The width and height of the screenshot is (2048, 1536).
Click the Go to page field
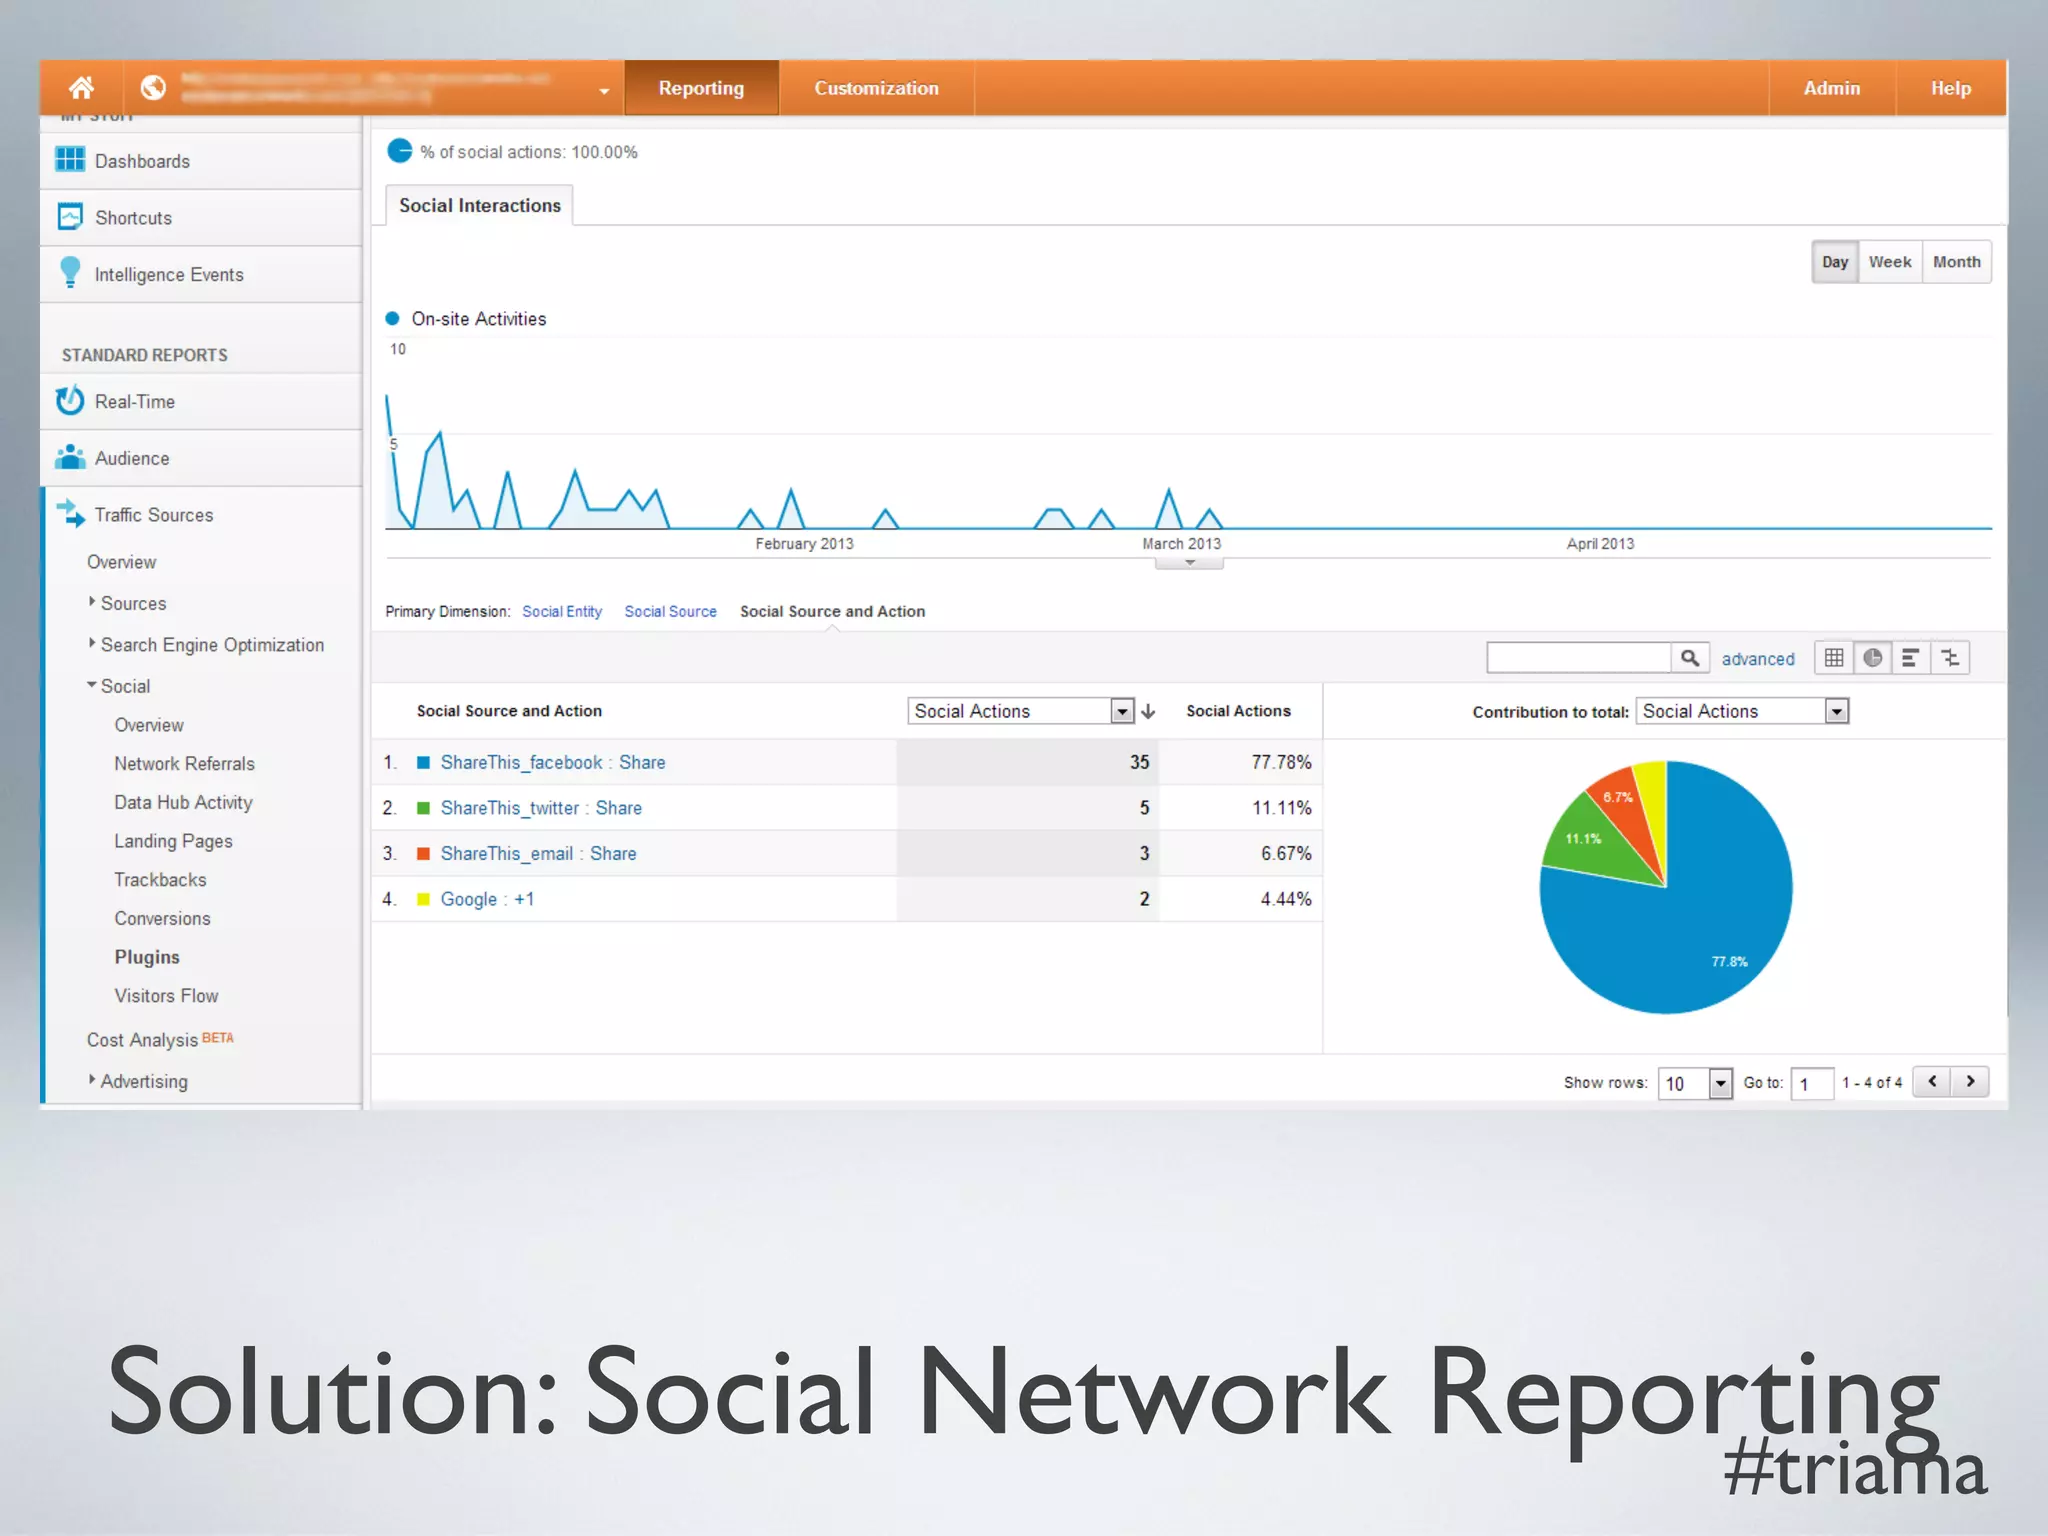tap(1812, 1083)
